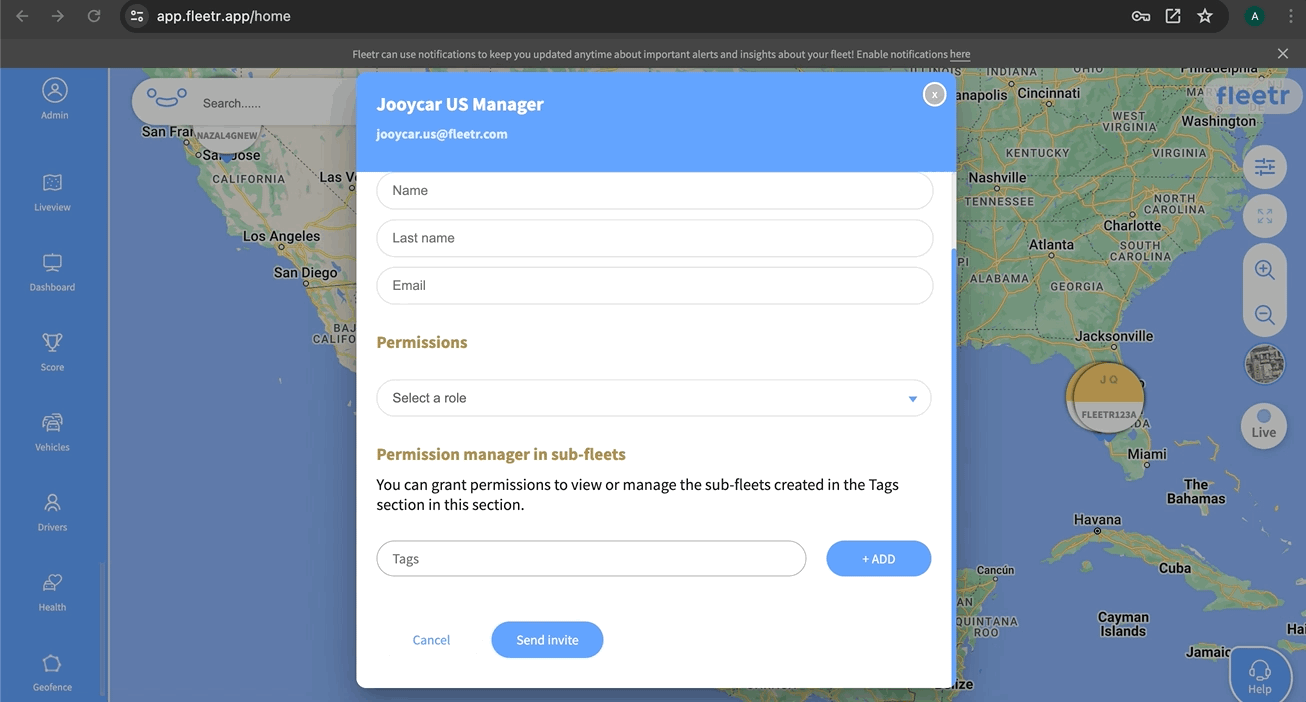The height and width of the screenshot is (702, 1306).
Task: Click the address bar URL
Action: [x=224, y=16]
